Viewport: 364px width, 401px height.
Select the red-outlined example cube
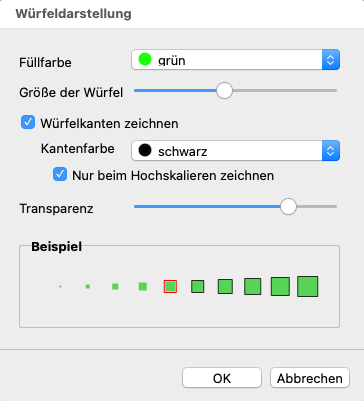pos(170,286)
